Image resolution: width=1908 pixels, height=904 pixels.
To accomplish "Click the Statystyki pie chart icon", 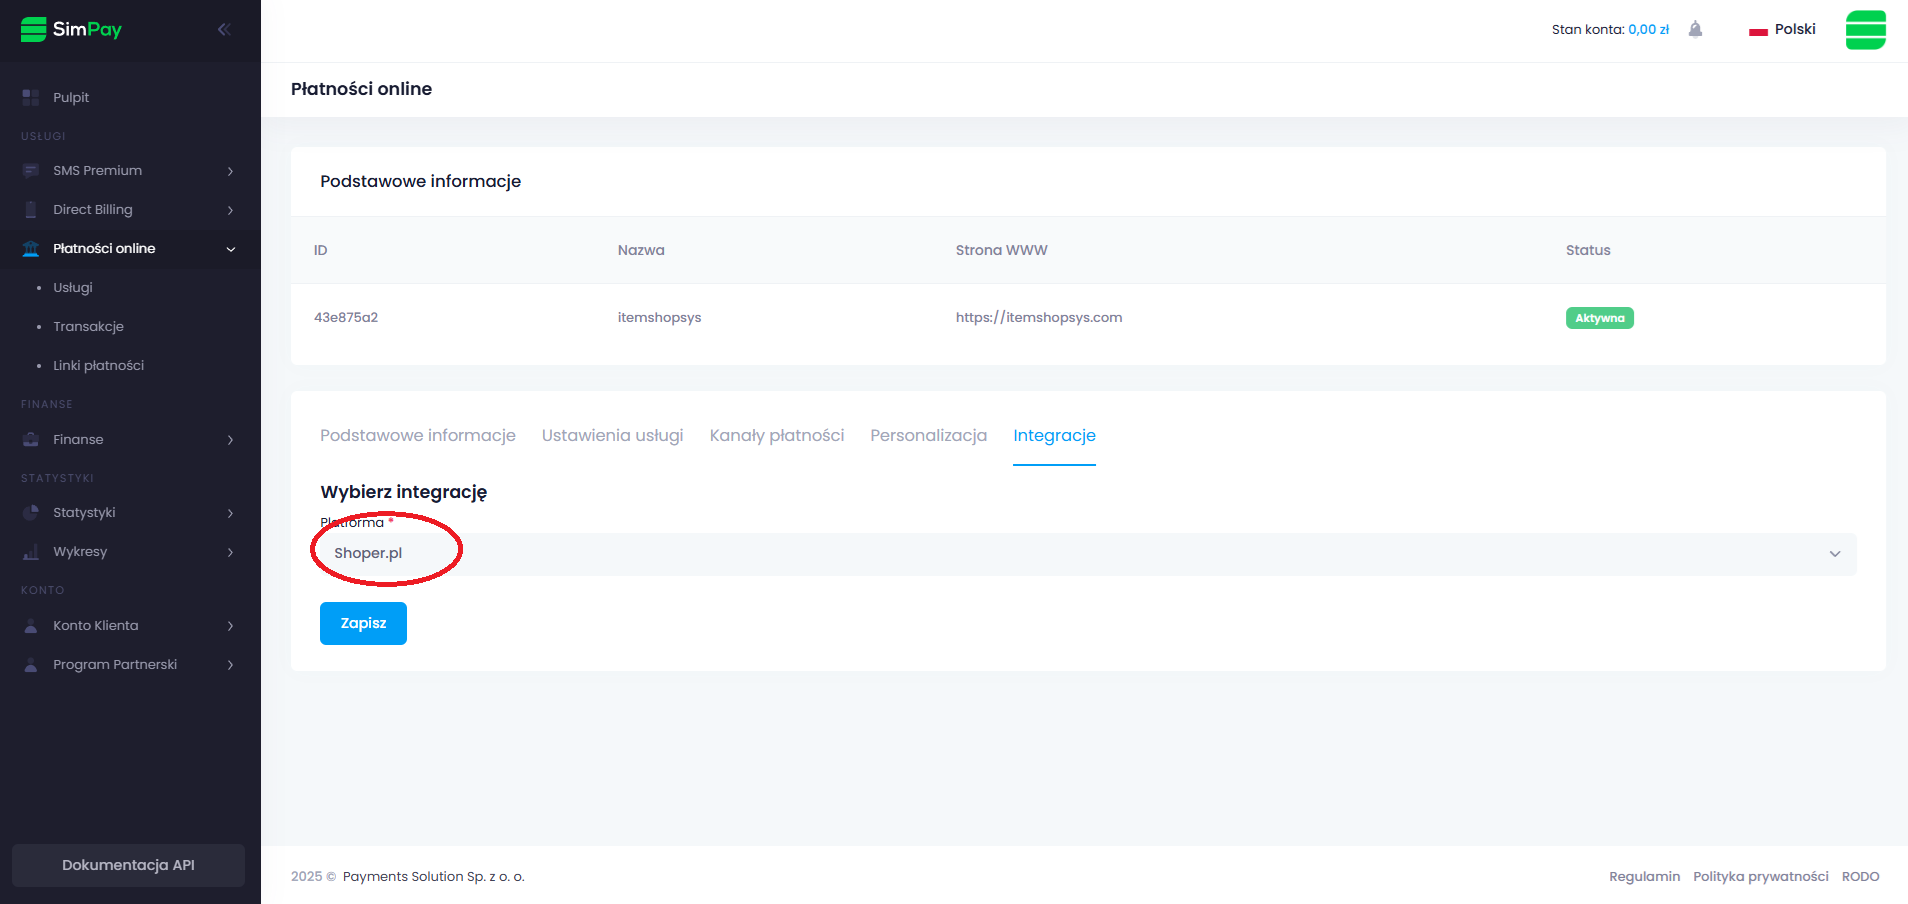I will [31, 513].
